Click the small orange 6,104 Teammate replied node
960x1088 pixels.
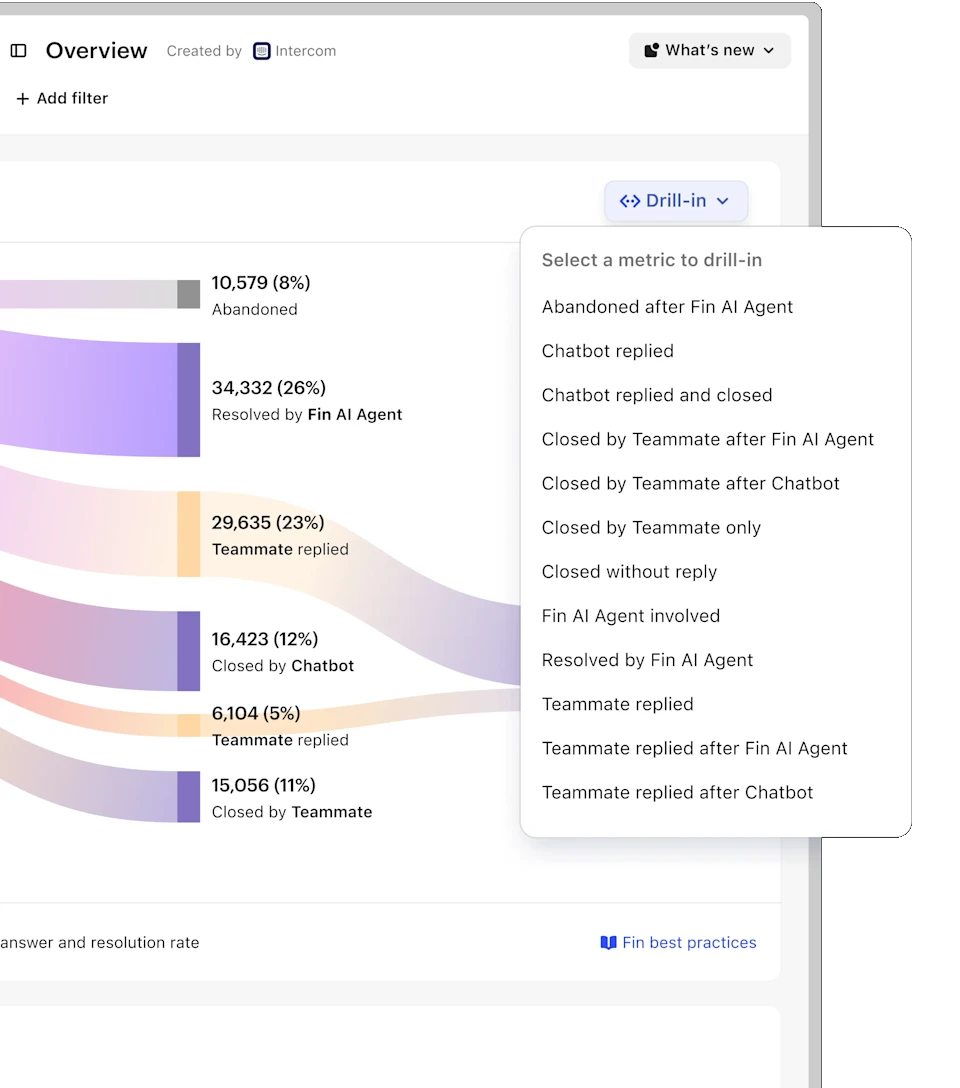click(x=189, y=725)
